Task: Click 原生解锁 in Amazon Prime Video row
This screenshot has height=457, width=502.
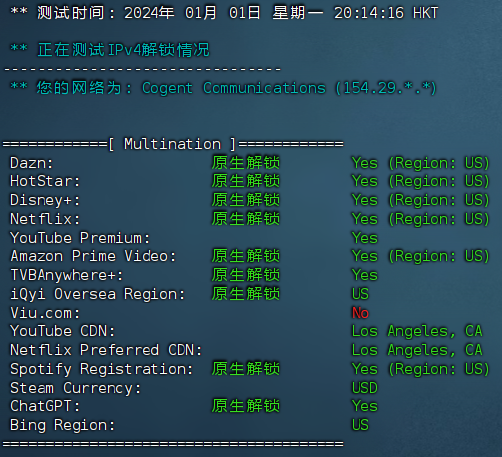Action: [x=246, y=256]
